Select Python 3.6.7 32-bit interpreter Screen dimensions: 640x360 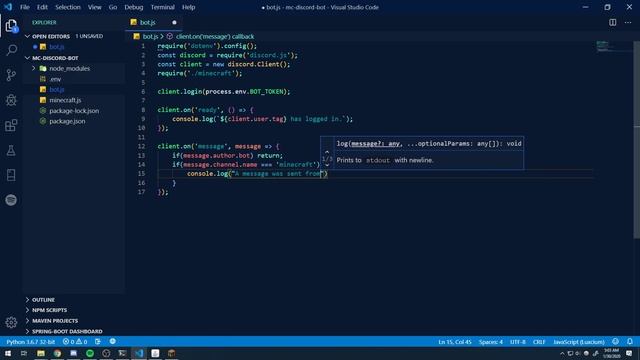[31, 342]
